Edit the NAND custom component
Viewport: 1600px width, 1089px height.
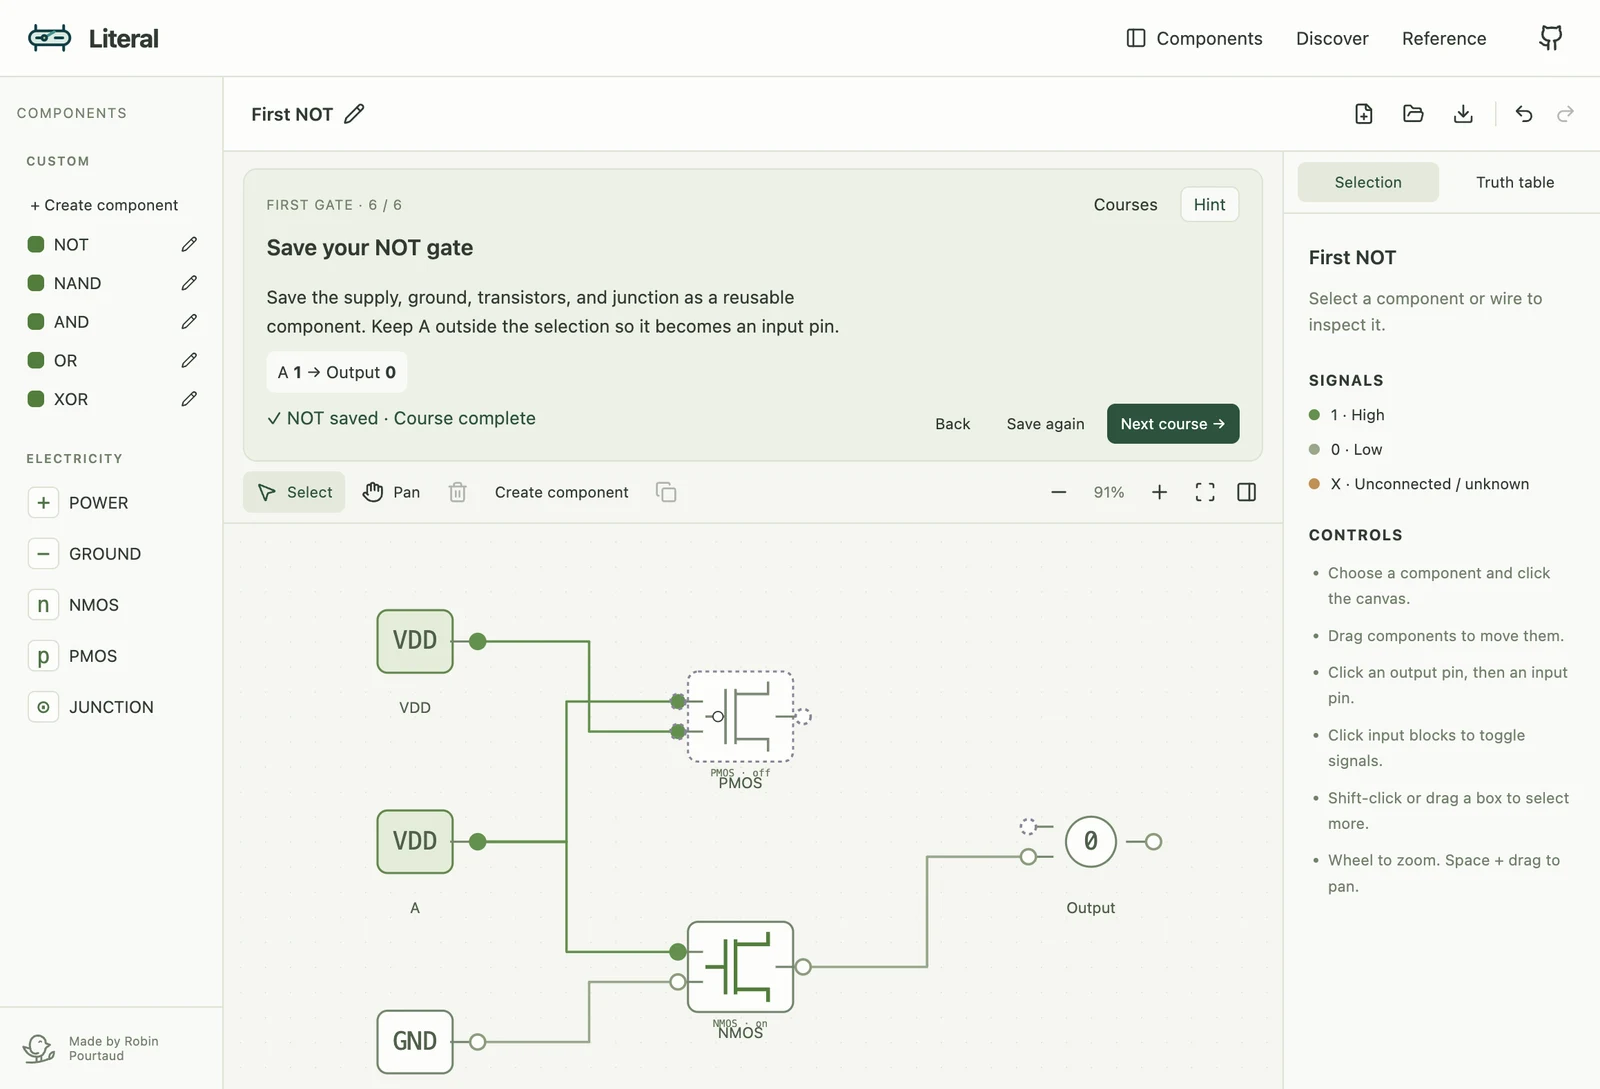[x=189, y=283]
